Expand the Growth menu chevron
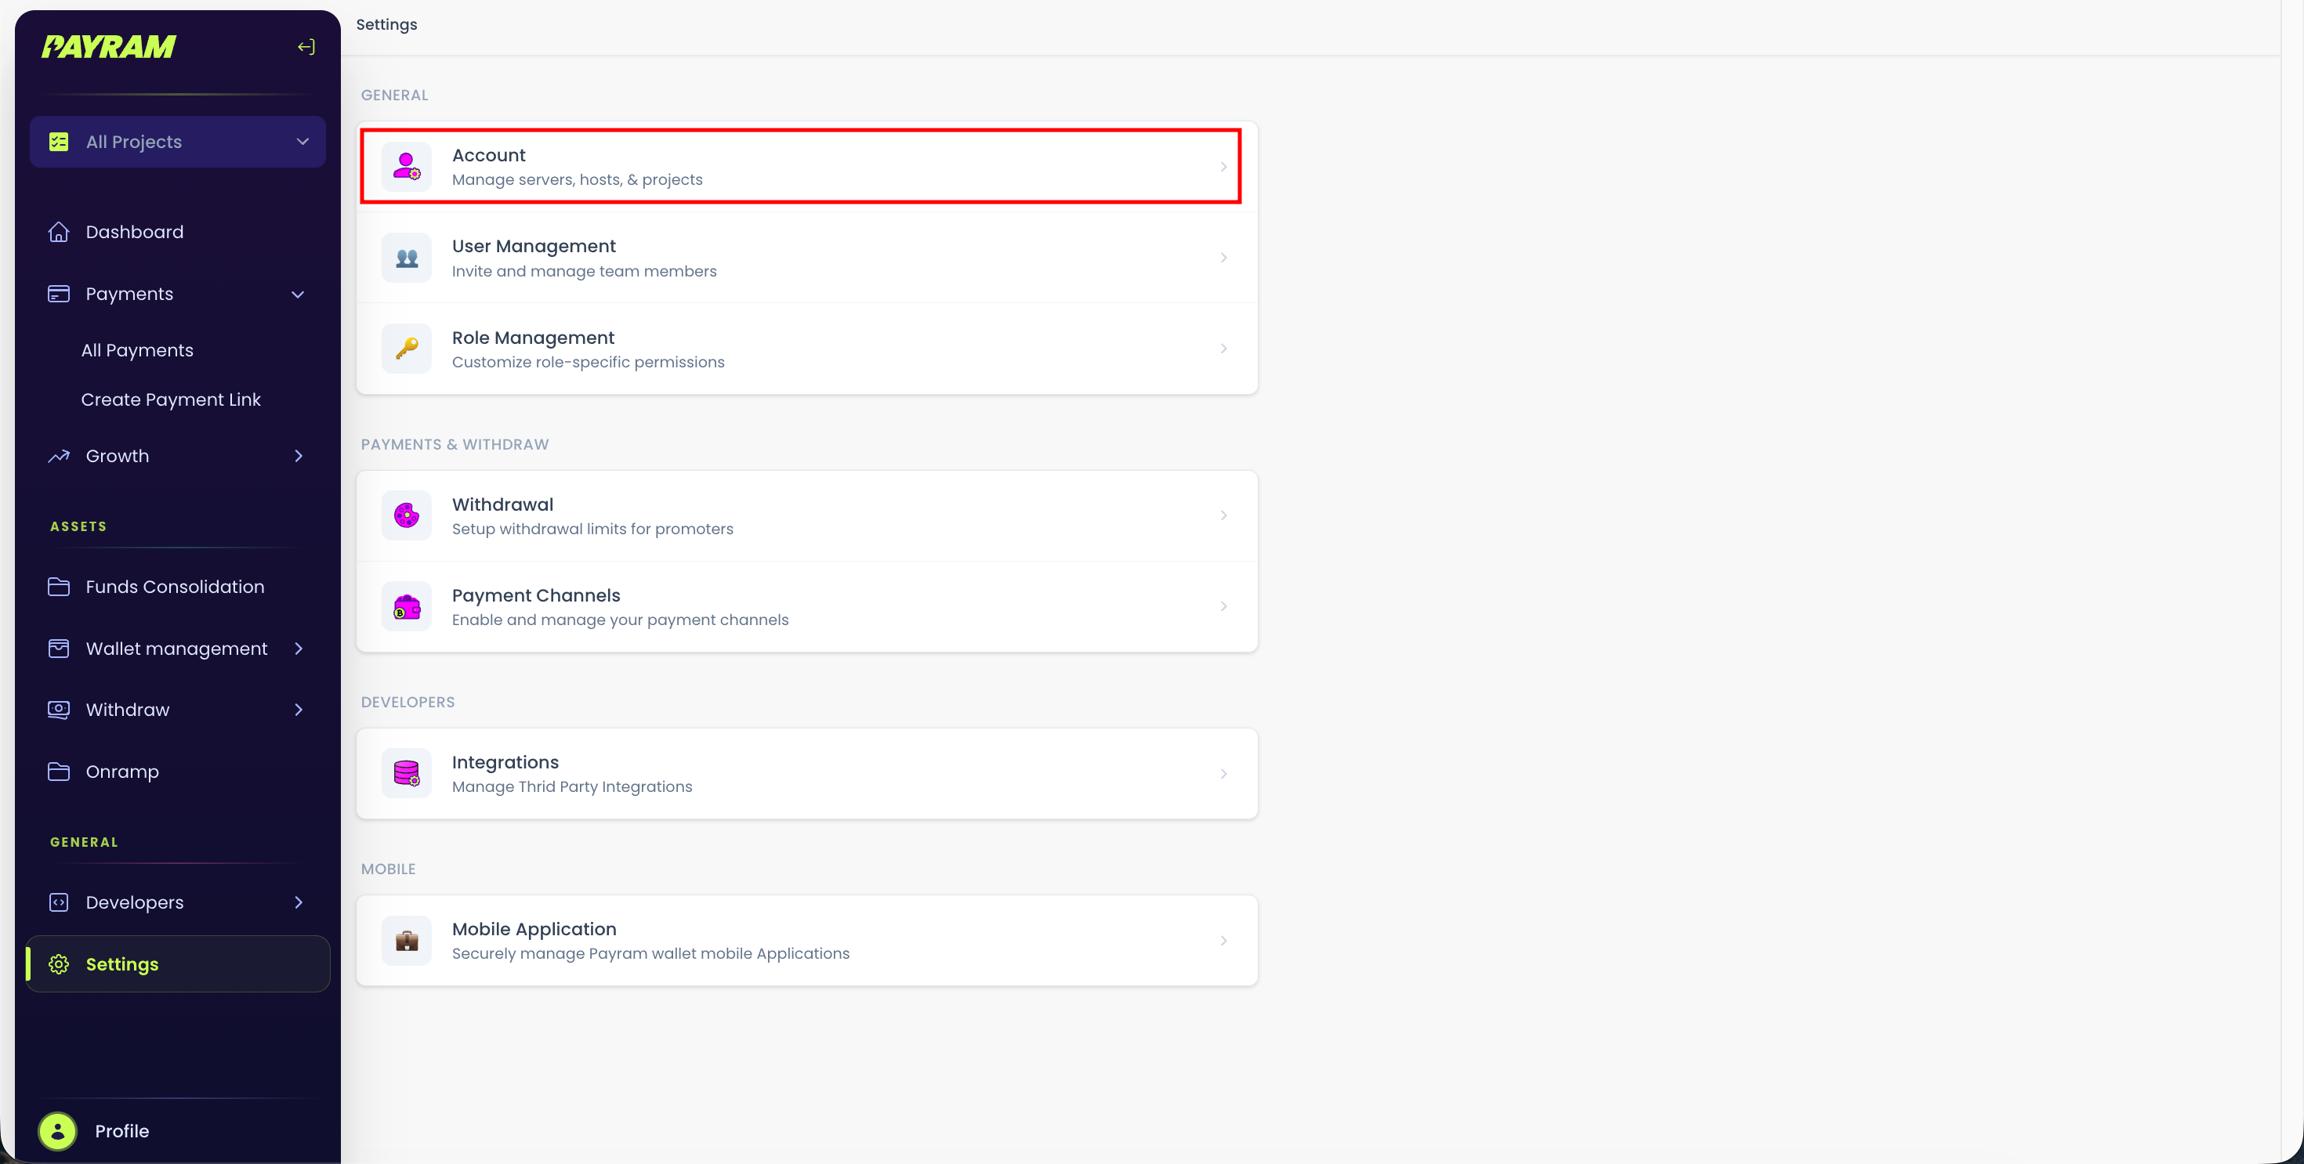Screen dimensions: 2304x1164 (298, 456)
